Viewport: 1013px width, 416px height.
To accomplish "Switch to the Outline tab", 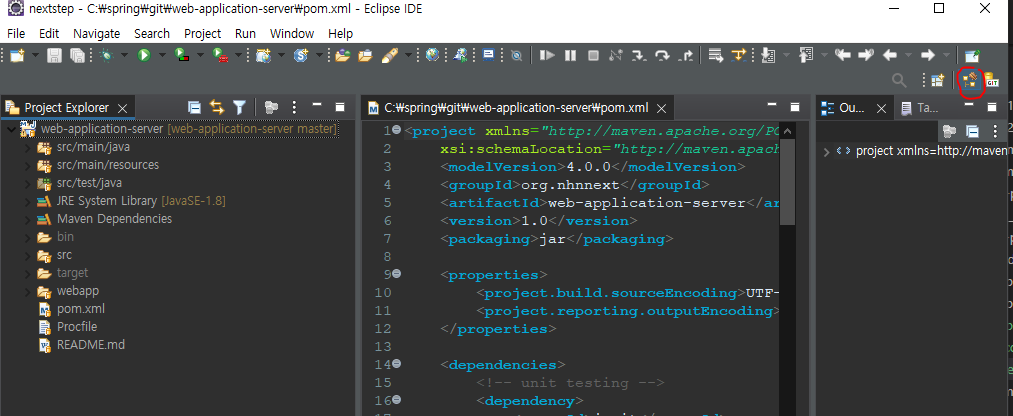I will [852, 108].
